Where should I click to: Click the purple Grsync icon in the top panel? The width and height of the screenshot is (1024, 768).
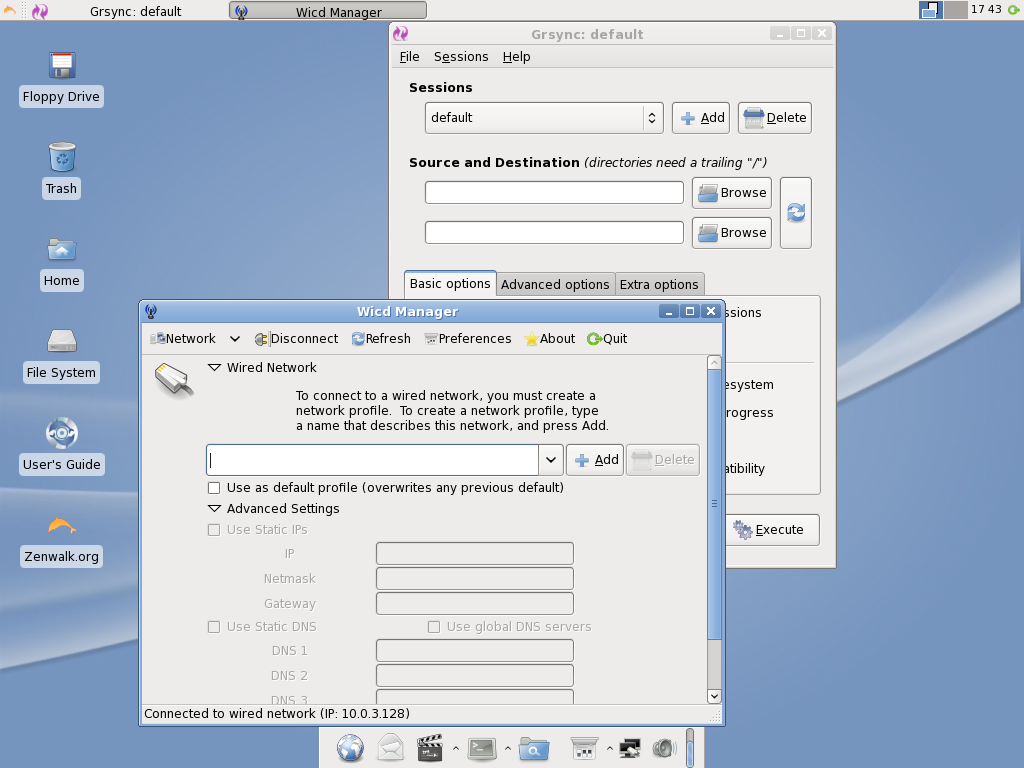click(40, 10)
